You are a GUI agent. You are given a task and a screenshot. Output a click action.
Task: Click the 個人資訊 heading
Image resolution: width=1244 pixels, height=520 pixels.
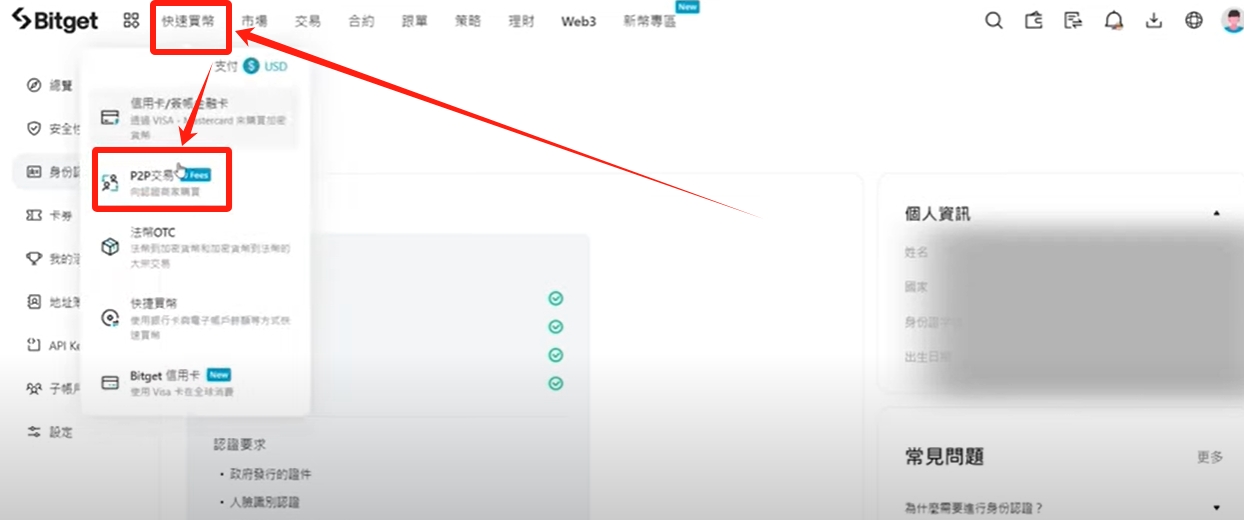[x=937, y=214]
